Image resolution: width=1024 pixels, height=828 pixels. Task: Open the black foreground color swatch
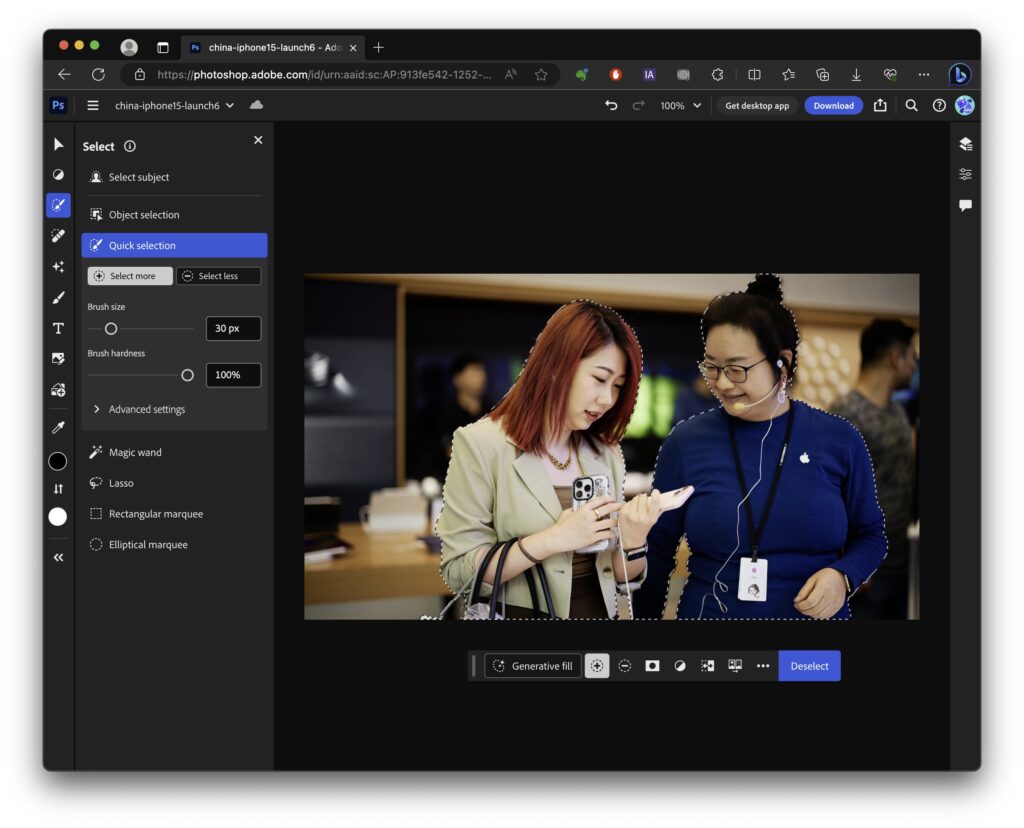pos(57,461)
